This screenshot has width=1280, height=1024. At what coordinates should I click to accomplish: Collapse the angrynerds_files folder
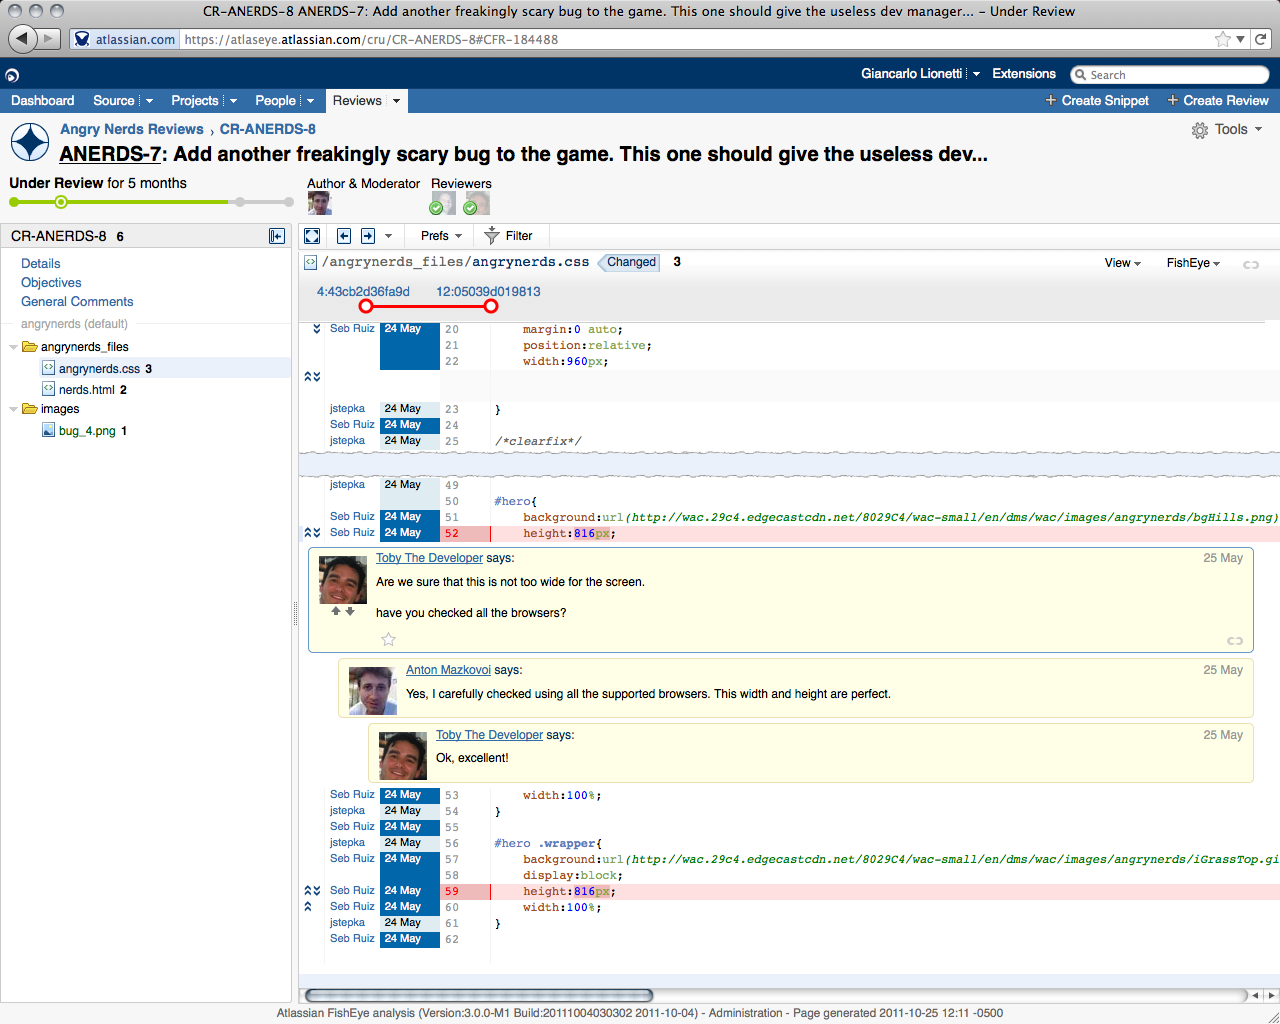tap(13, 347)
